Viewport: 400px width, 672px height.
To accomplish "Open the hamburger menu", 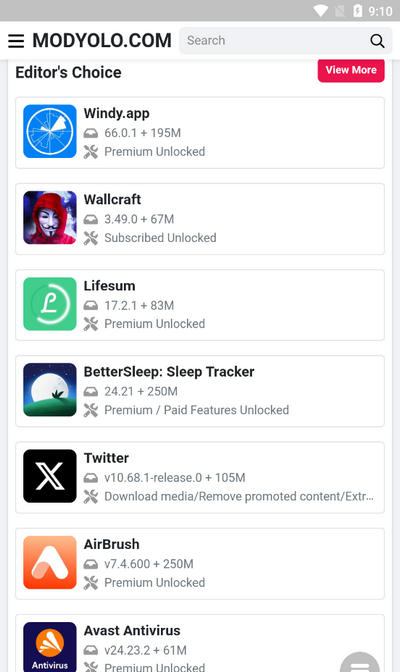I will click(16, 41).
